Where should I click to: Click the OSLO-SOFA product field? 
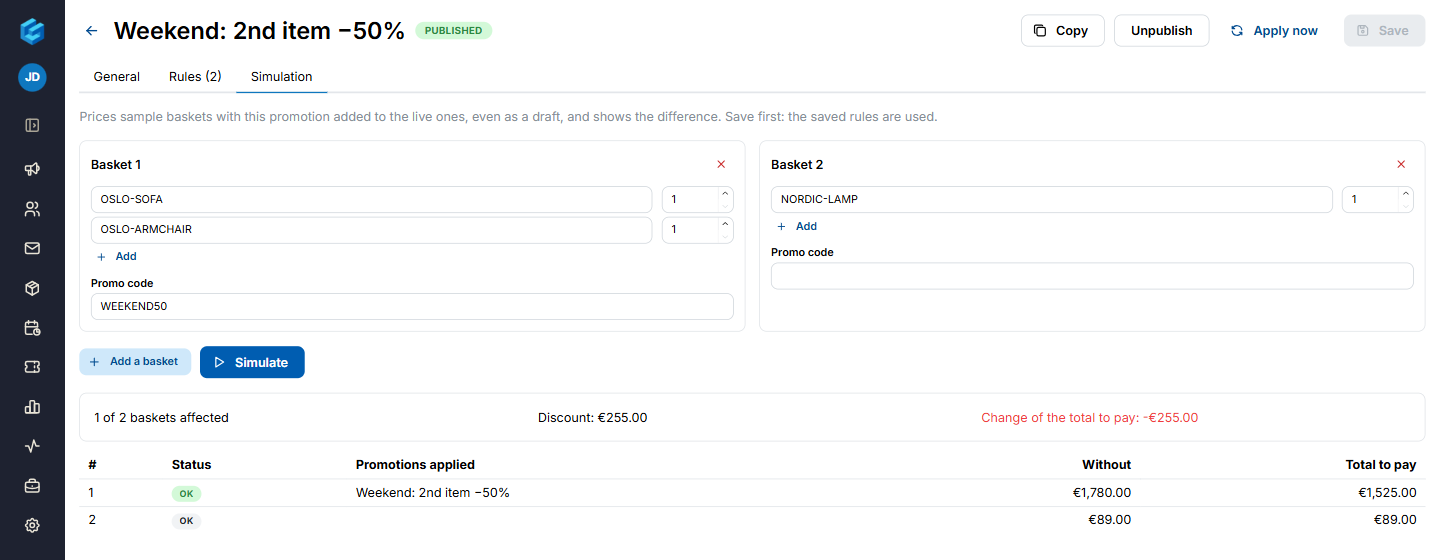[371, 199]
